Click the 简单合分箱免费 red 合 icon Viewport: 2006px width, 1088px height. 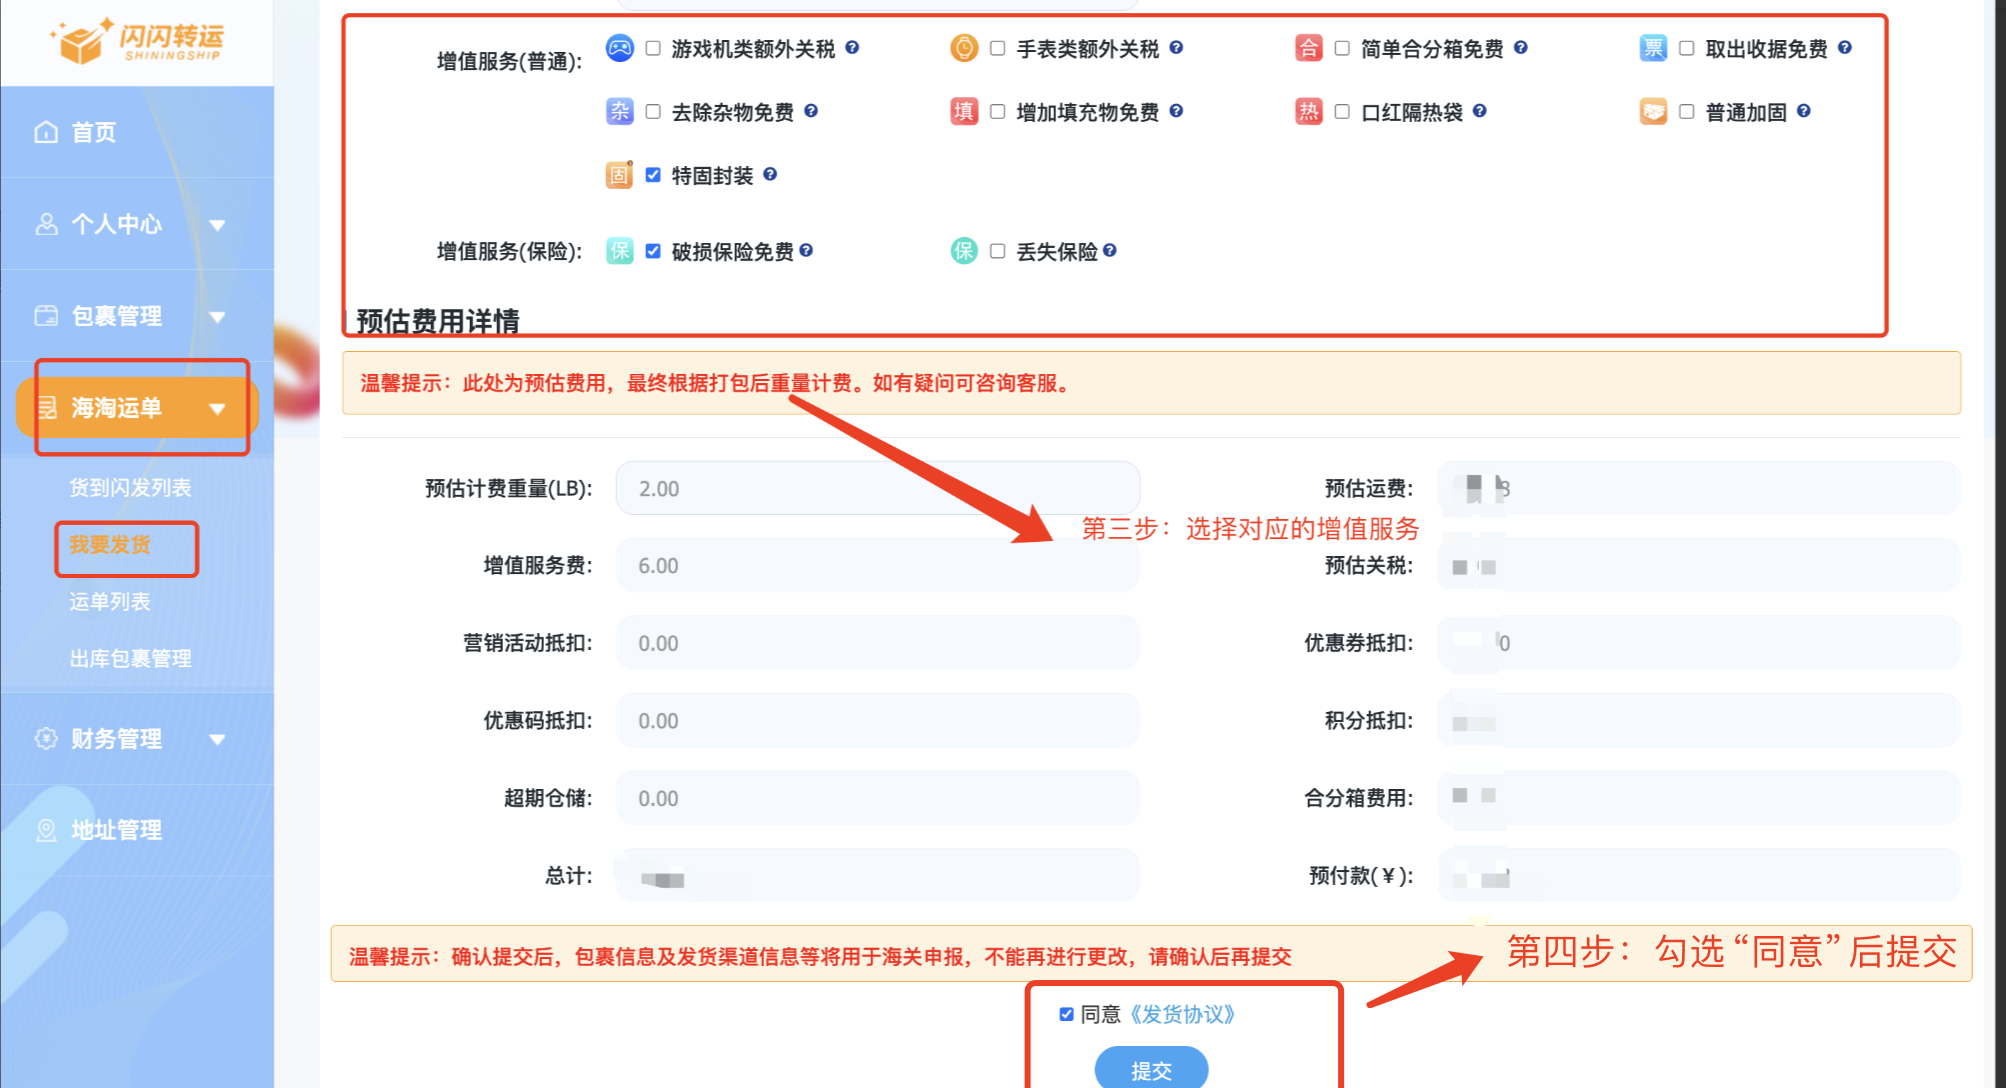coord(1308,48)
